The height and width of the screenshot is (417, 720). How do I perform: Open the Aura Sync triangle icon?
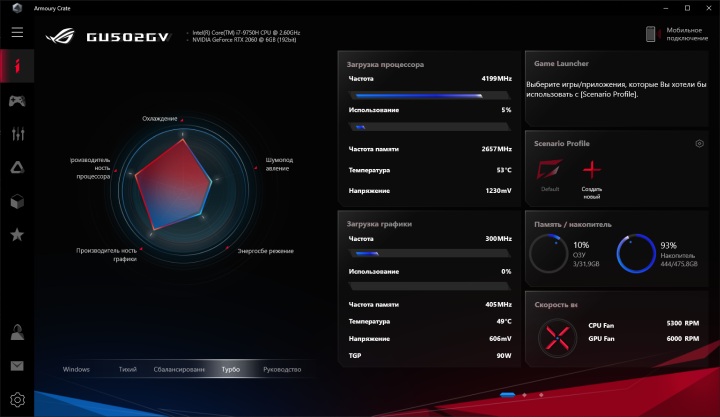click(17, 168)
